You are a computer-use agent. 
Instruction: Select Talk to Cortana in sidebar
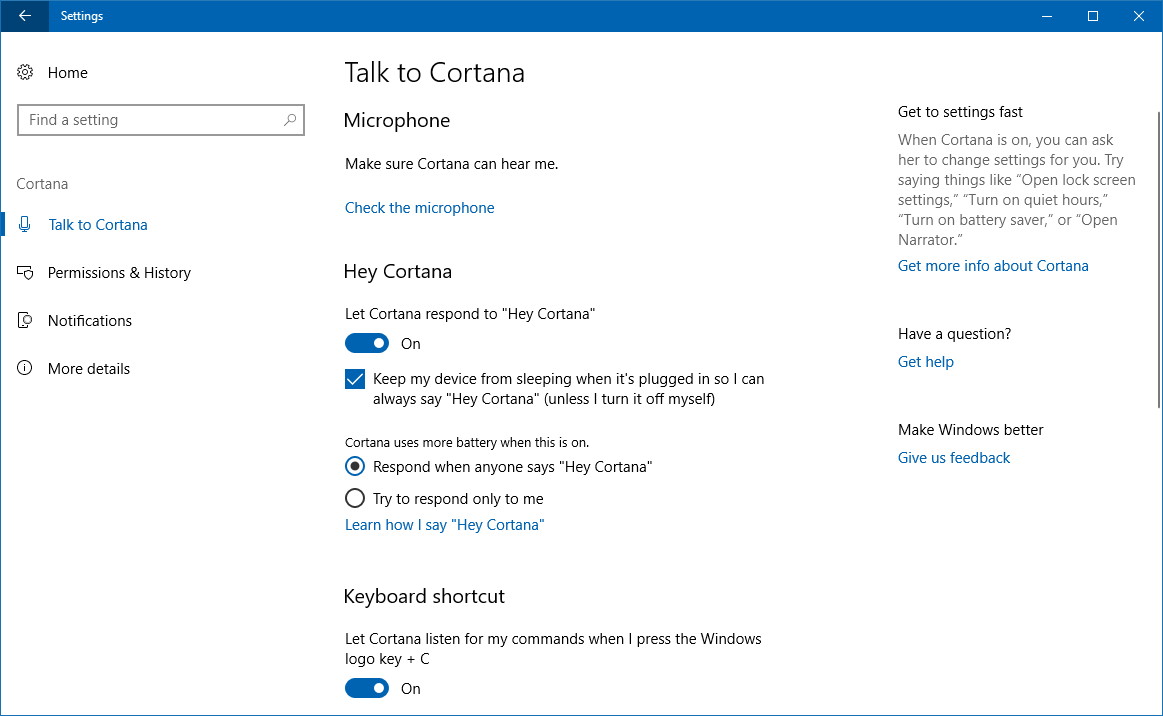point(98,224)
